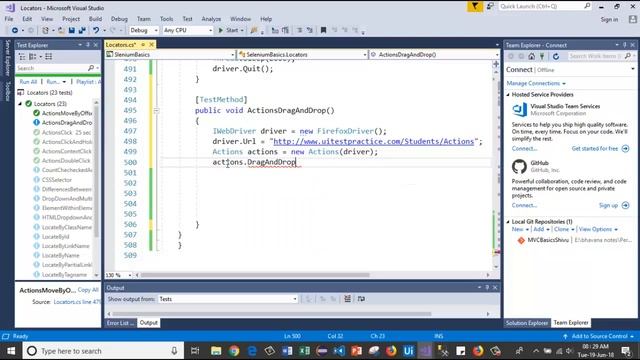Collapse the Local Git Repositories section
The height and width of the screenshot is (360, 640).
508,222
